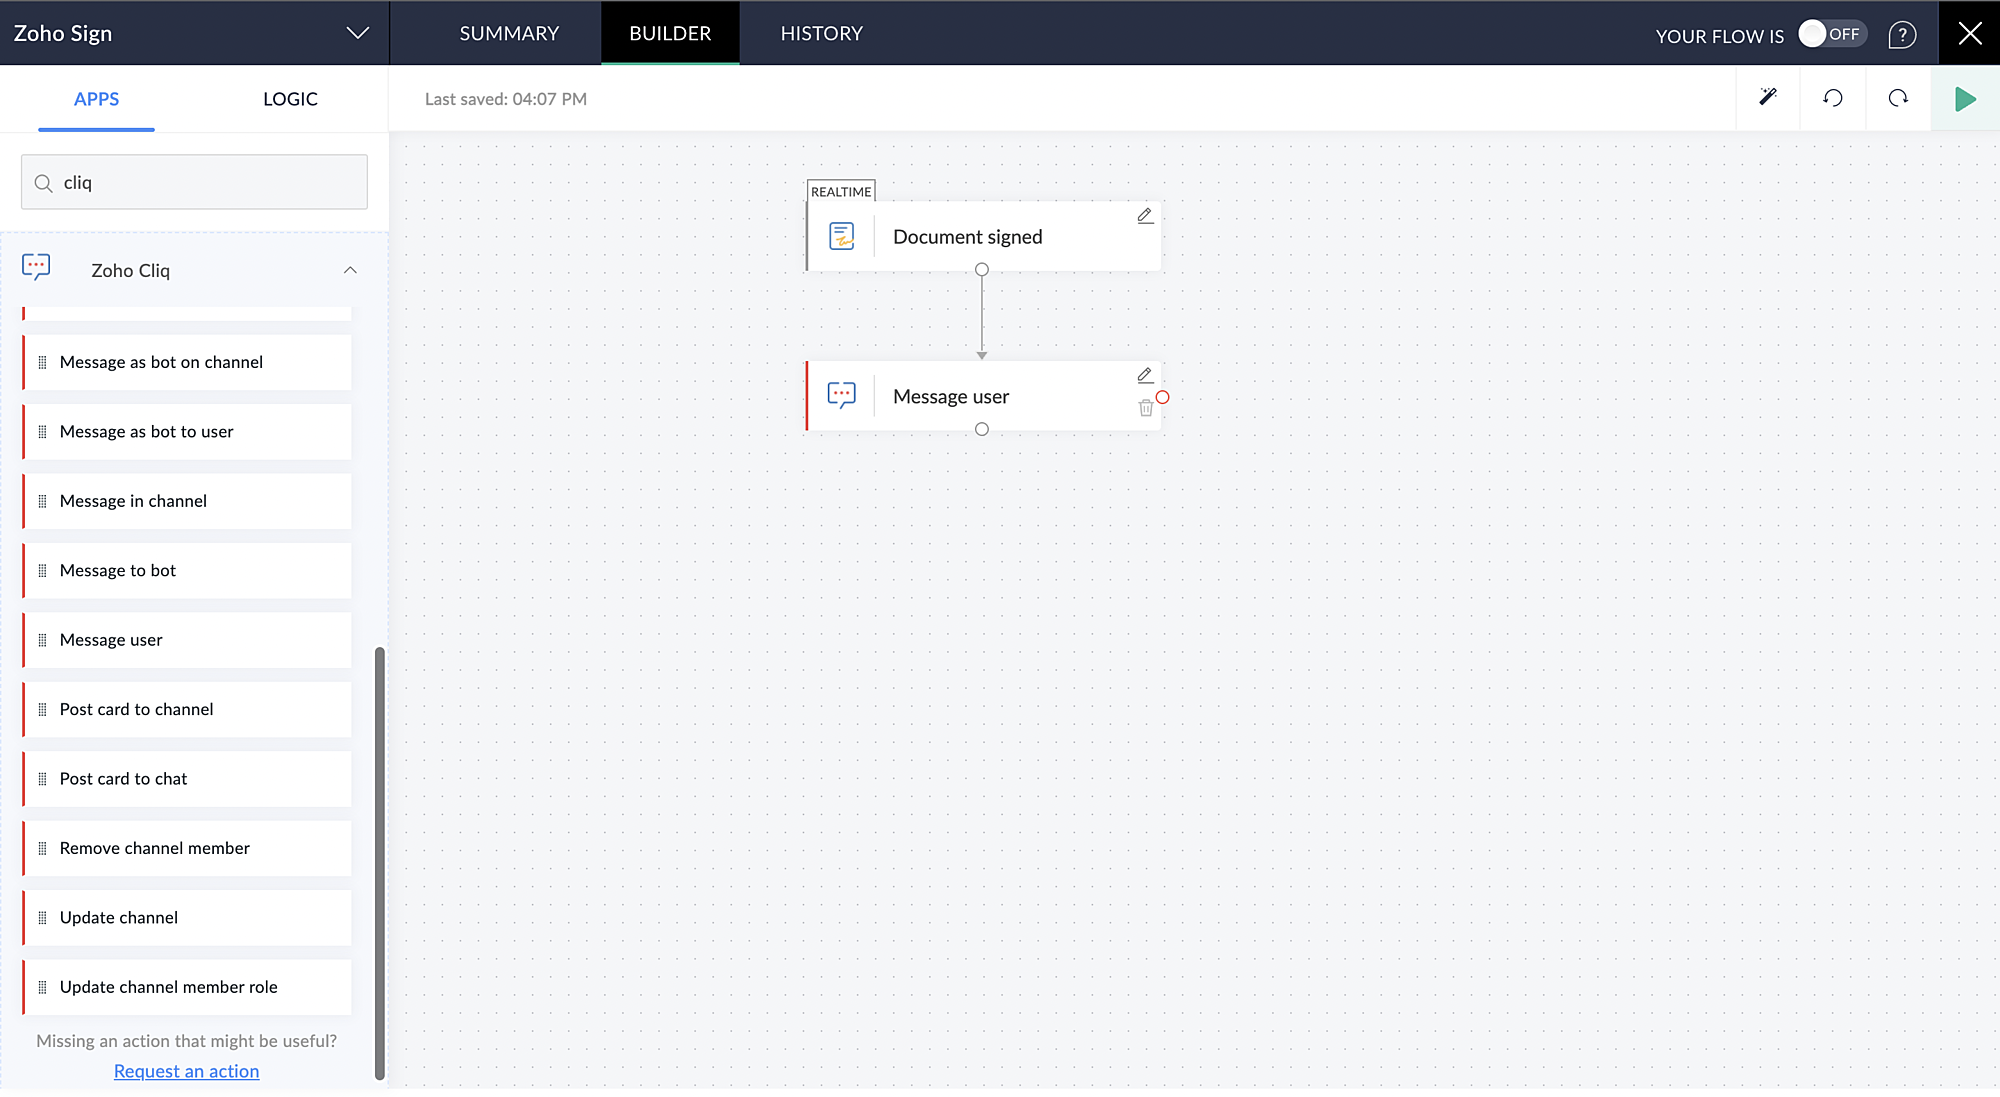Edit the Document signed trigger pencil icon
Screen dimensions: 2000x1097
coord(1145,215)
